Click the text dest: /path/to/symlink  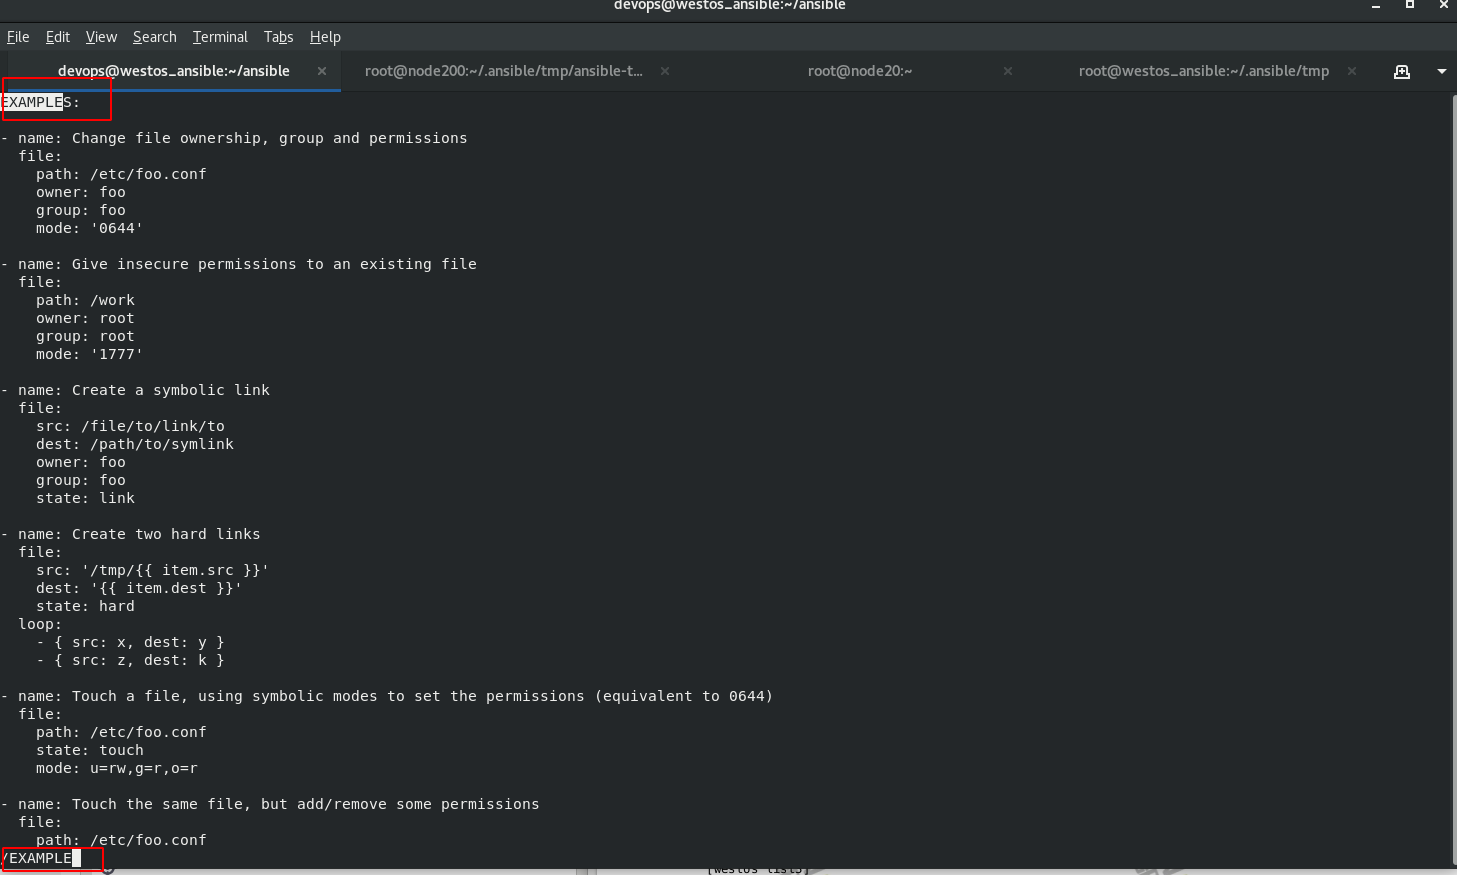click(x=135, y=444)
